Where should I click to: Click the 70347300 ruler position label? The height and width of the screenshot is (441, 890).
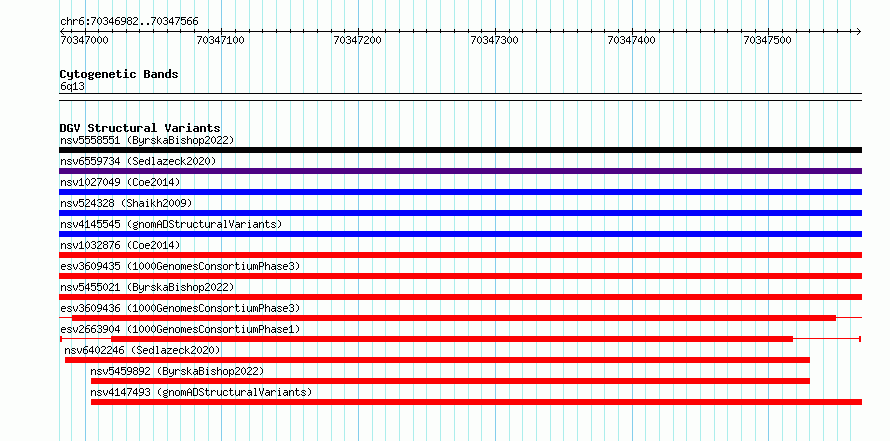pos(496,40)
